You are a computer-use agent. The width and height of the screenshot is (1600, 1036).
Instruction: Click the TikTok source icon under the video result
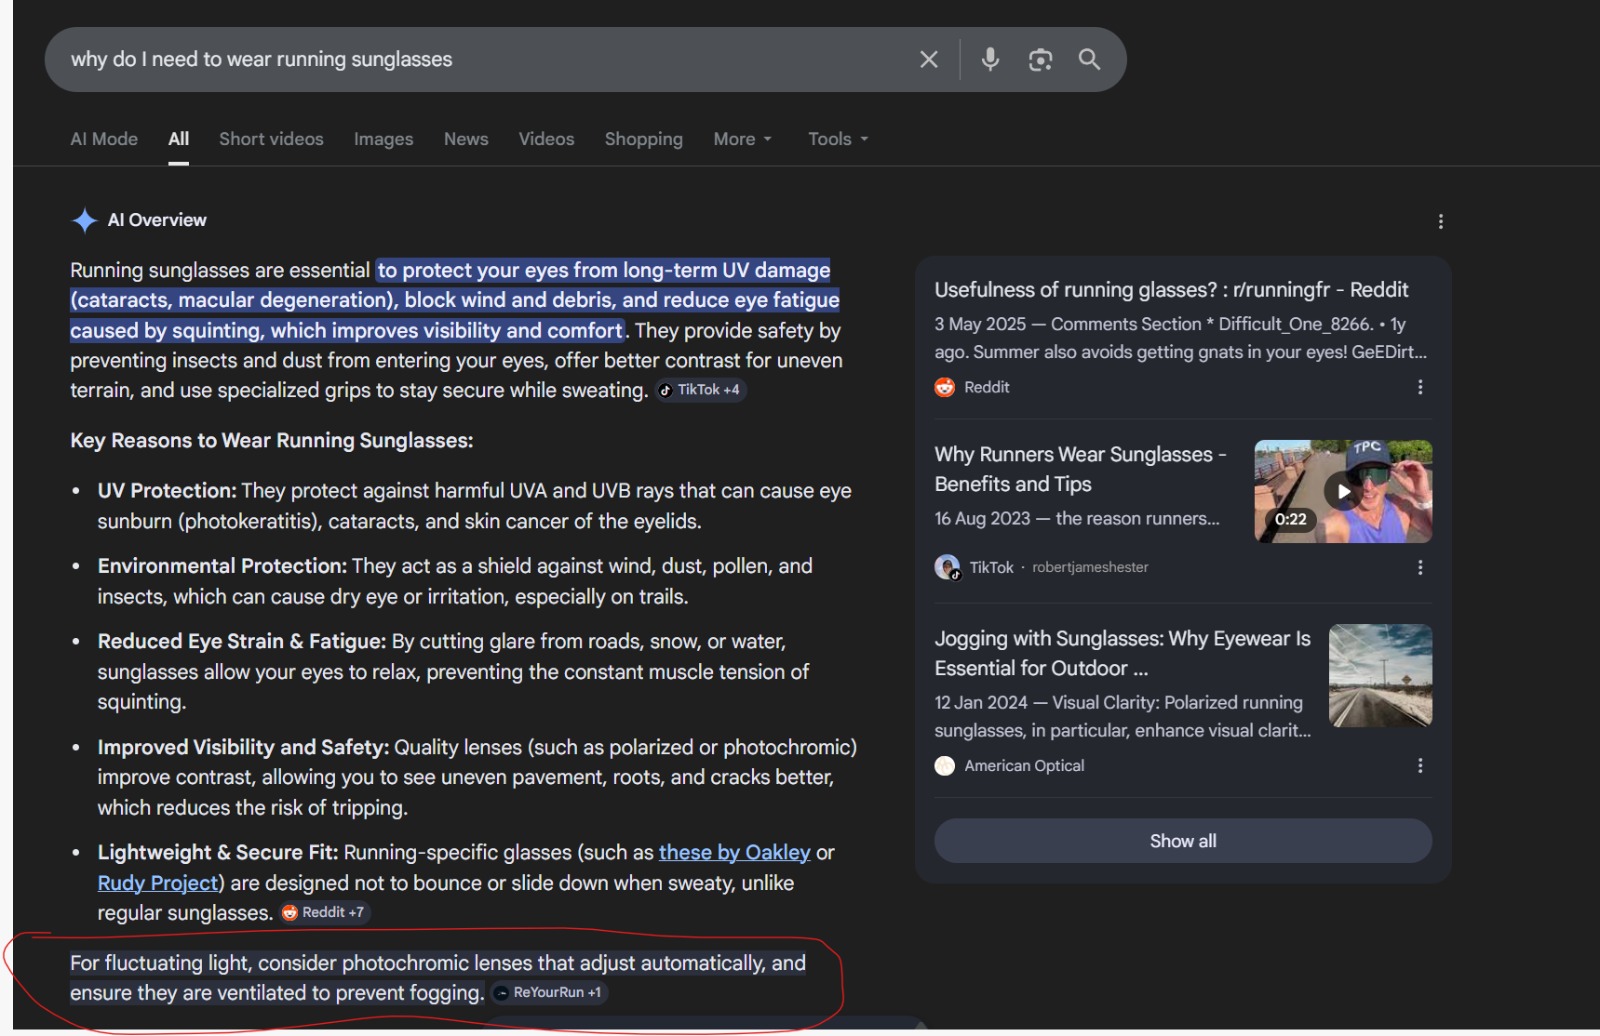(948, 567)
